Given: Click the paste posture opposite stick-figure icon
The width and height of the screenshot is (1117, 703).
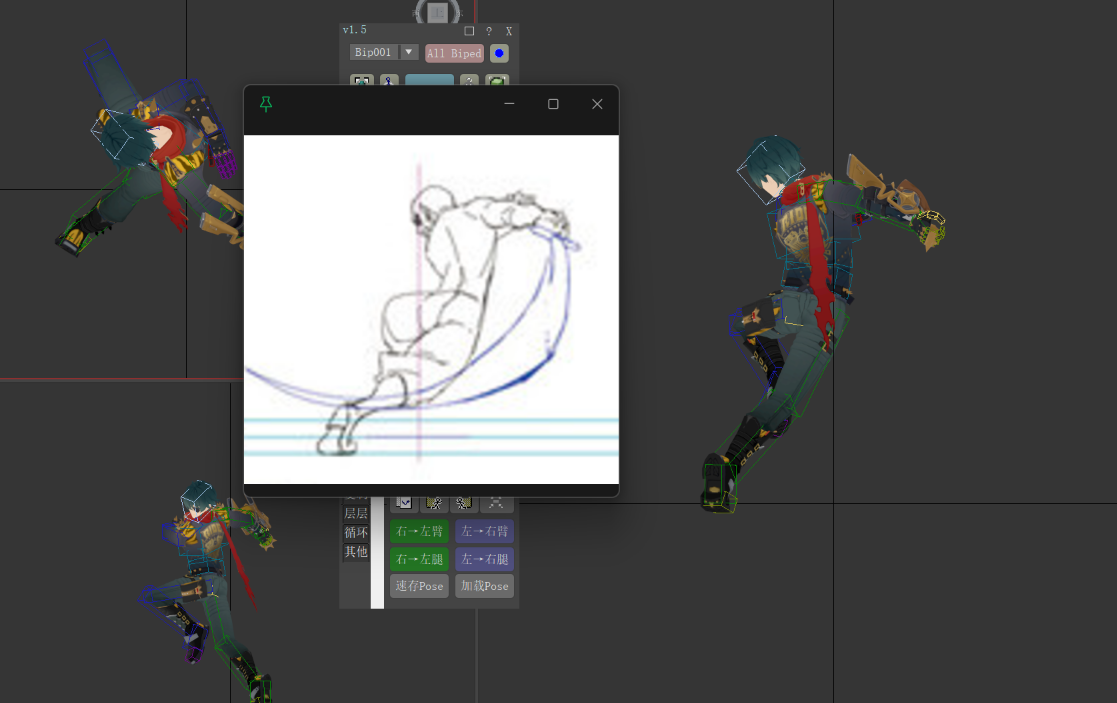Looking at the screenshot, I should click(464, 504).
